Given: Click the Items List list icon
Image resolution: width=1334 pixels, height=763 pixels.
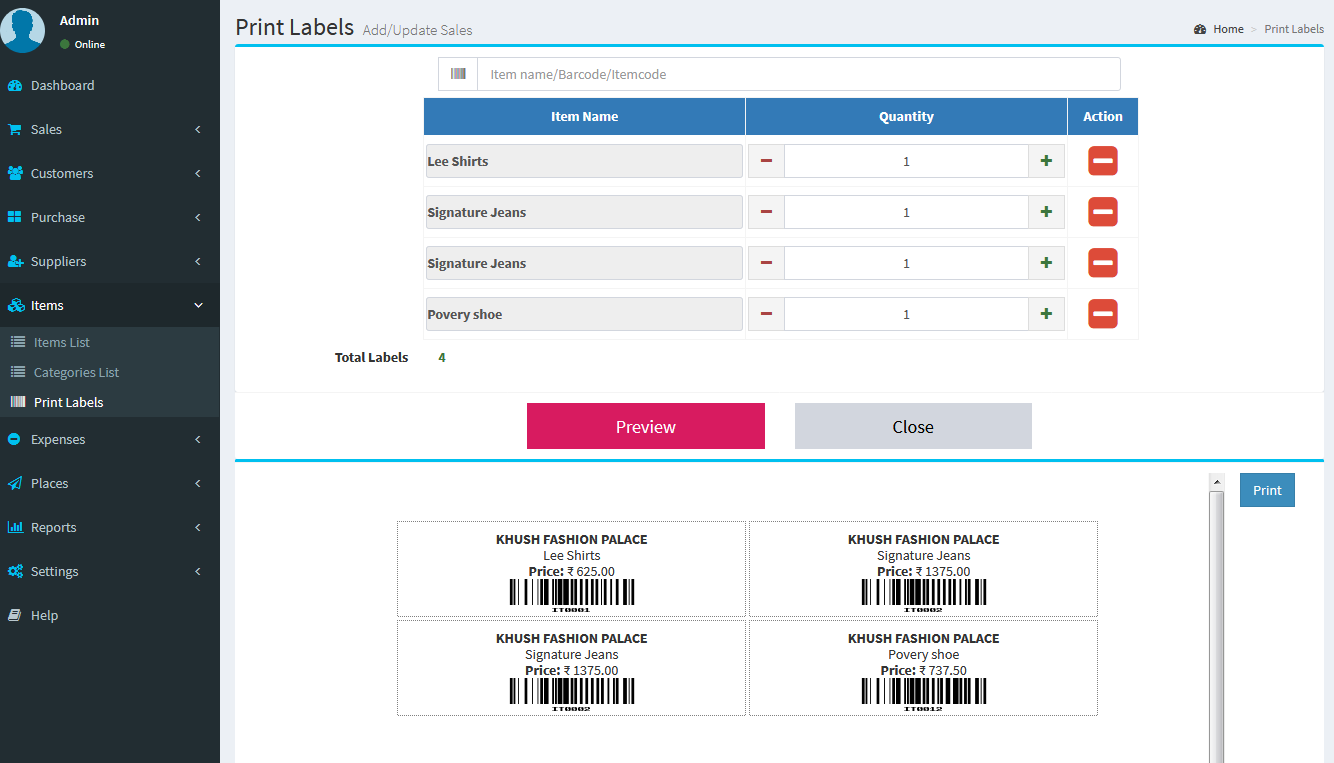Looking at the screenshot, I should click(x=18, y=342).
